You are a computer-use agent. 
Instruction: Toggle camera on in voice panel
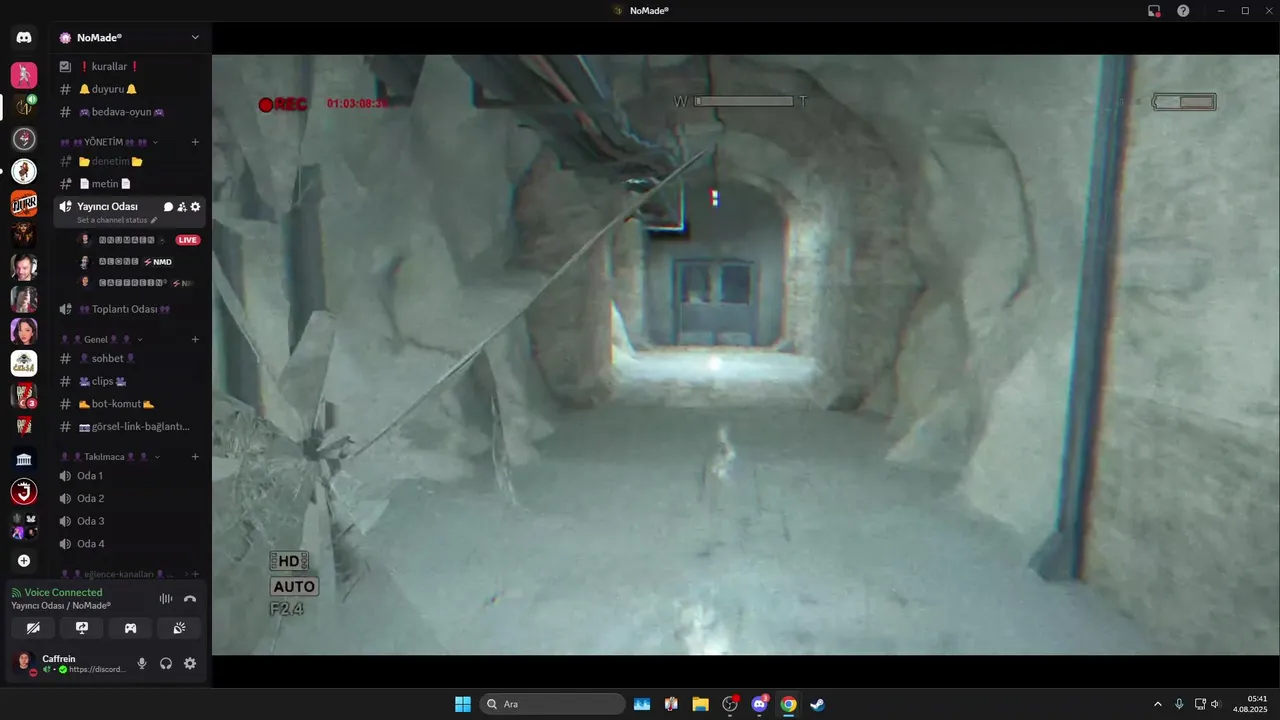tap(34, 628)
